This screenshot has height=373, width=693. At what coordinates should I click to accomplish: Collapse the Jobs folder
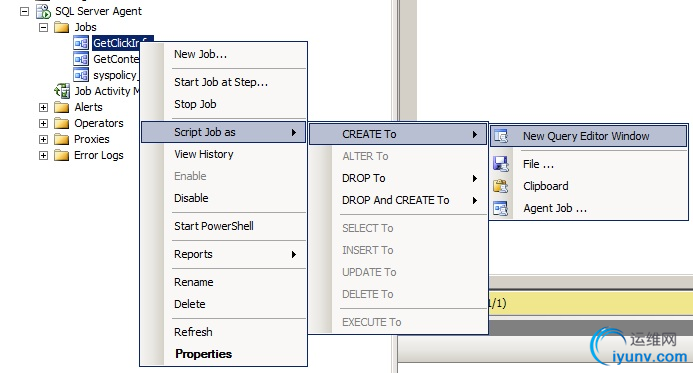point(43,27)
